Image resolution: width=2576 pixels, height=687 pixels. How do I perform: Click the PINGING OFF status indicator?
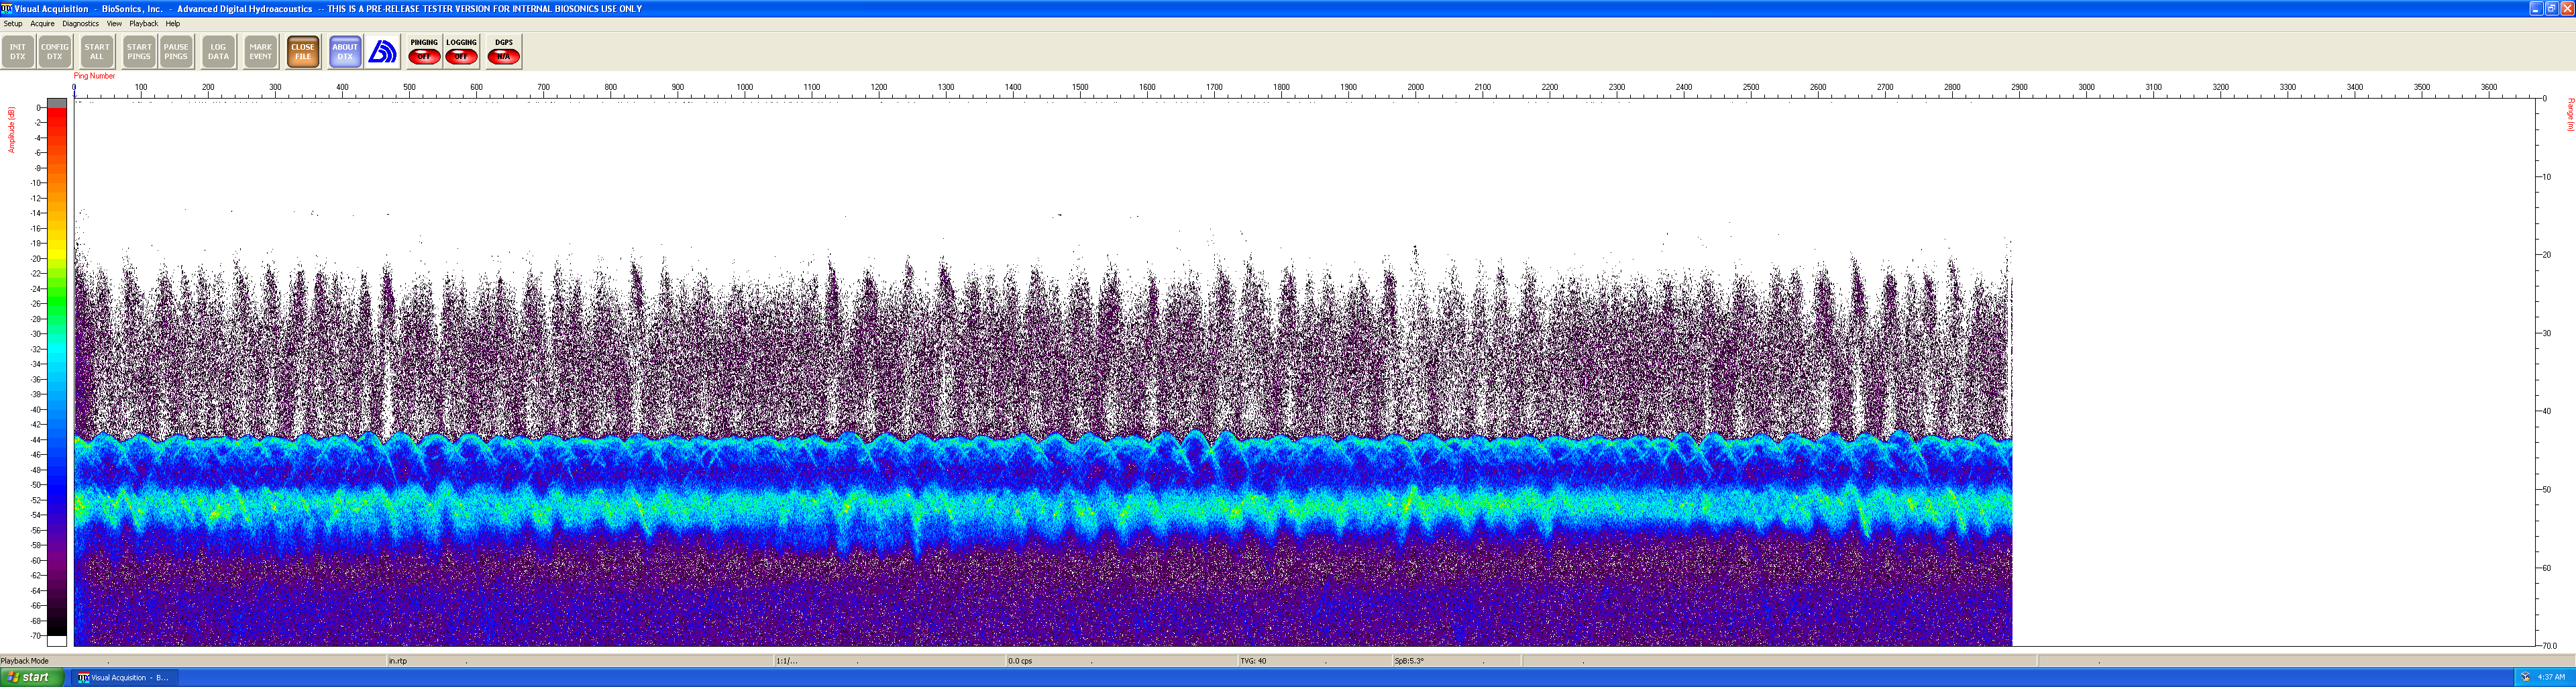[x=424, y=52]
